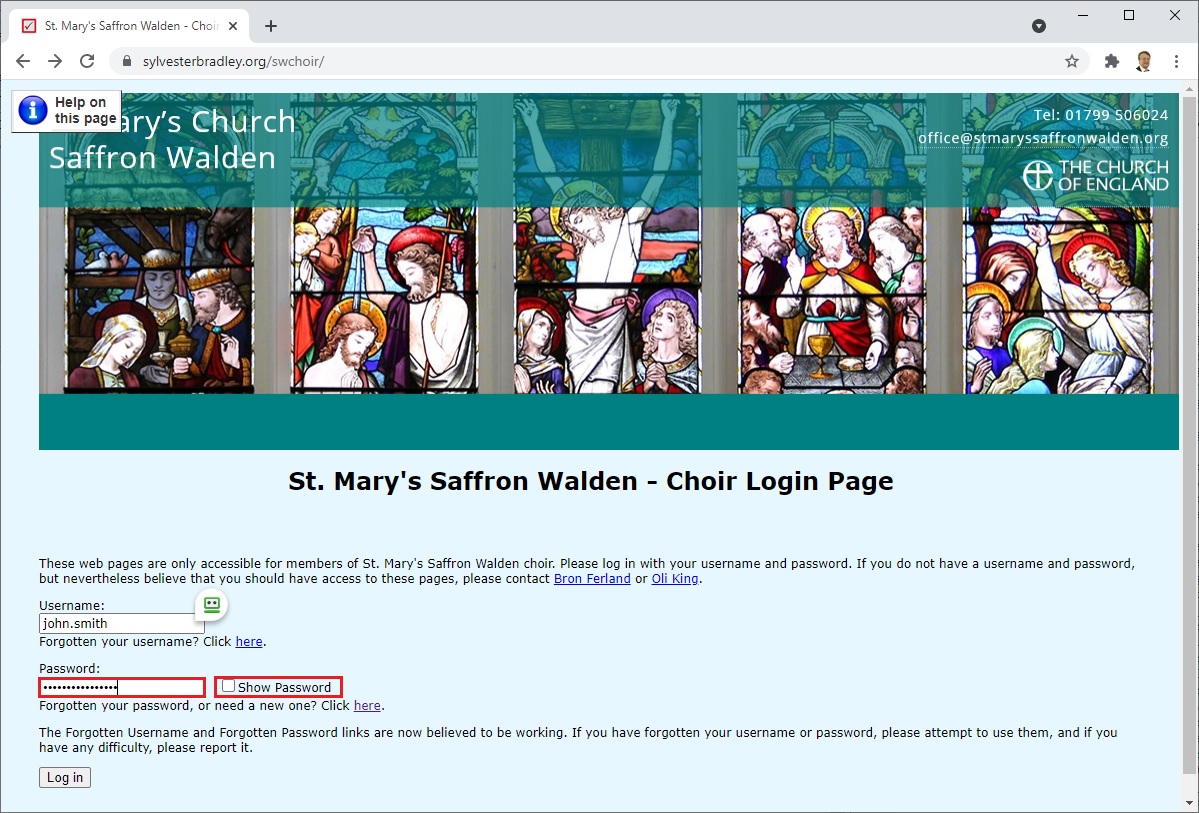Image resolution: width=1199 pixels, height=813 pixels.
Task: Click the Choir Login Page heading
Action: 590,481
